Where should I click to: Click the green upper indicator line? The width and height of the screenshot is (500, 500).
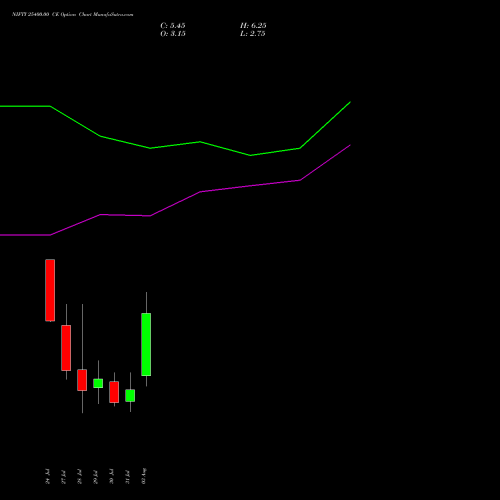(200, 142)
